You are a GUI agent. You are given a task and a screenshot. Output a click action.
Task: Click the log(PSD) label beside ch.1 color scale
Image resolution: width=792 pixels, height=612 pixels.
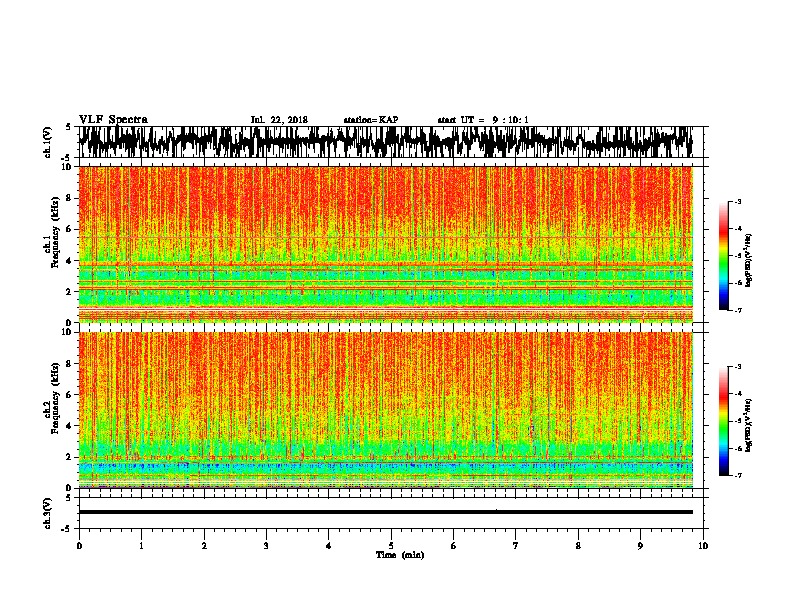click(749, 260)
